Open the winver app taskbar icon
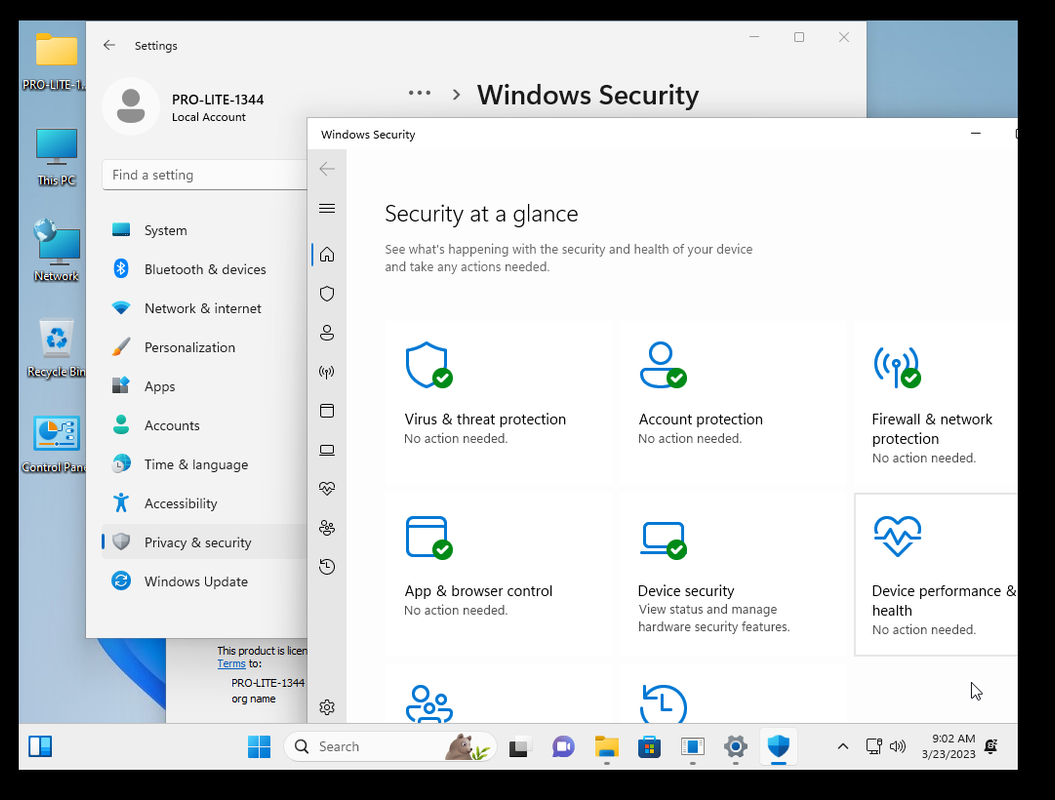Viewport: 1055px width, 800px height. click(x=692, y=746)
